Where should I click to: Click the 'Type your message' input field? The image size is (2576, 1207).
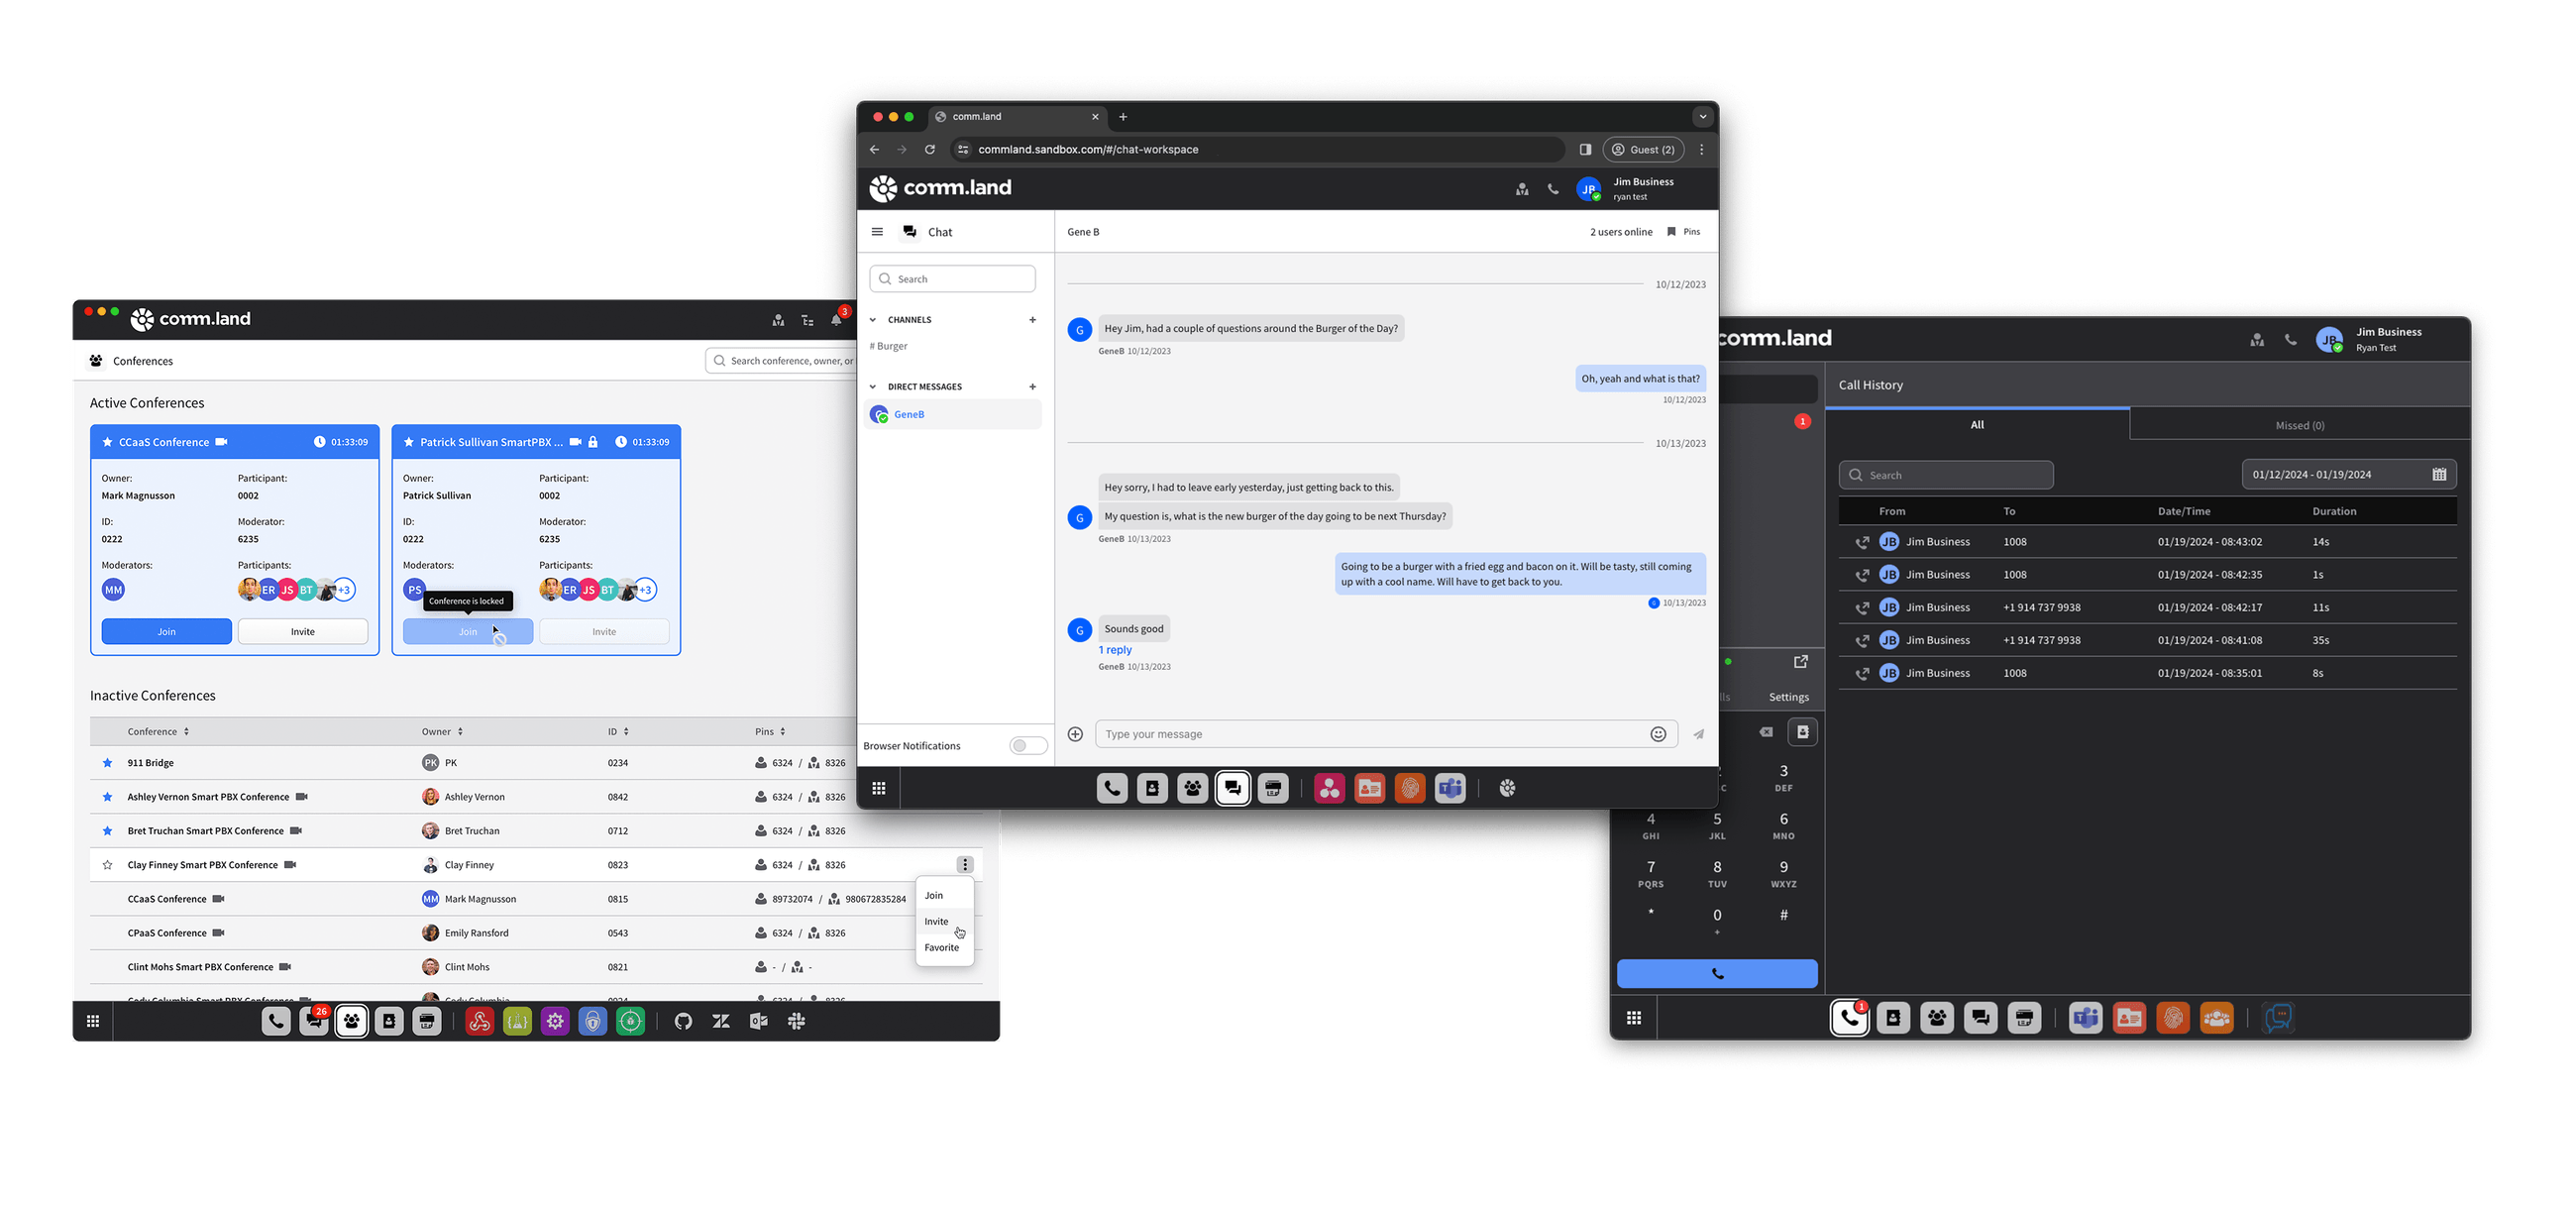pyautogui.click(x=1300, y=733)
